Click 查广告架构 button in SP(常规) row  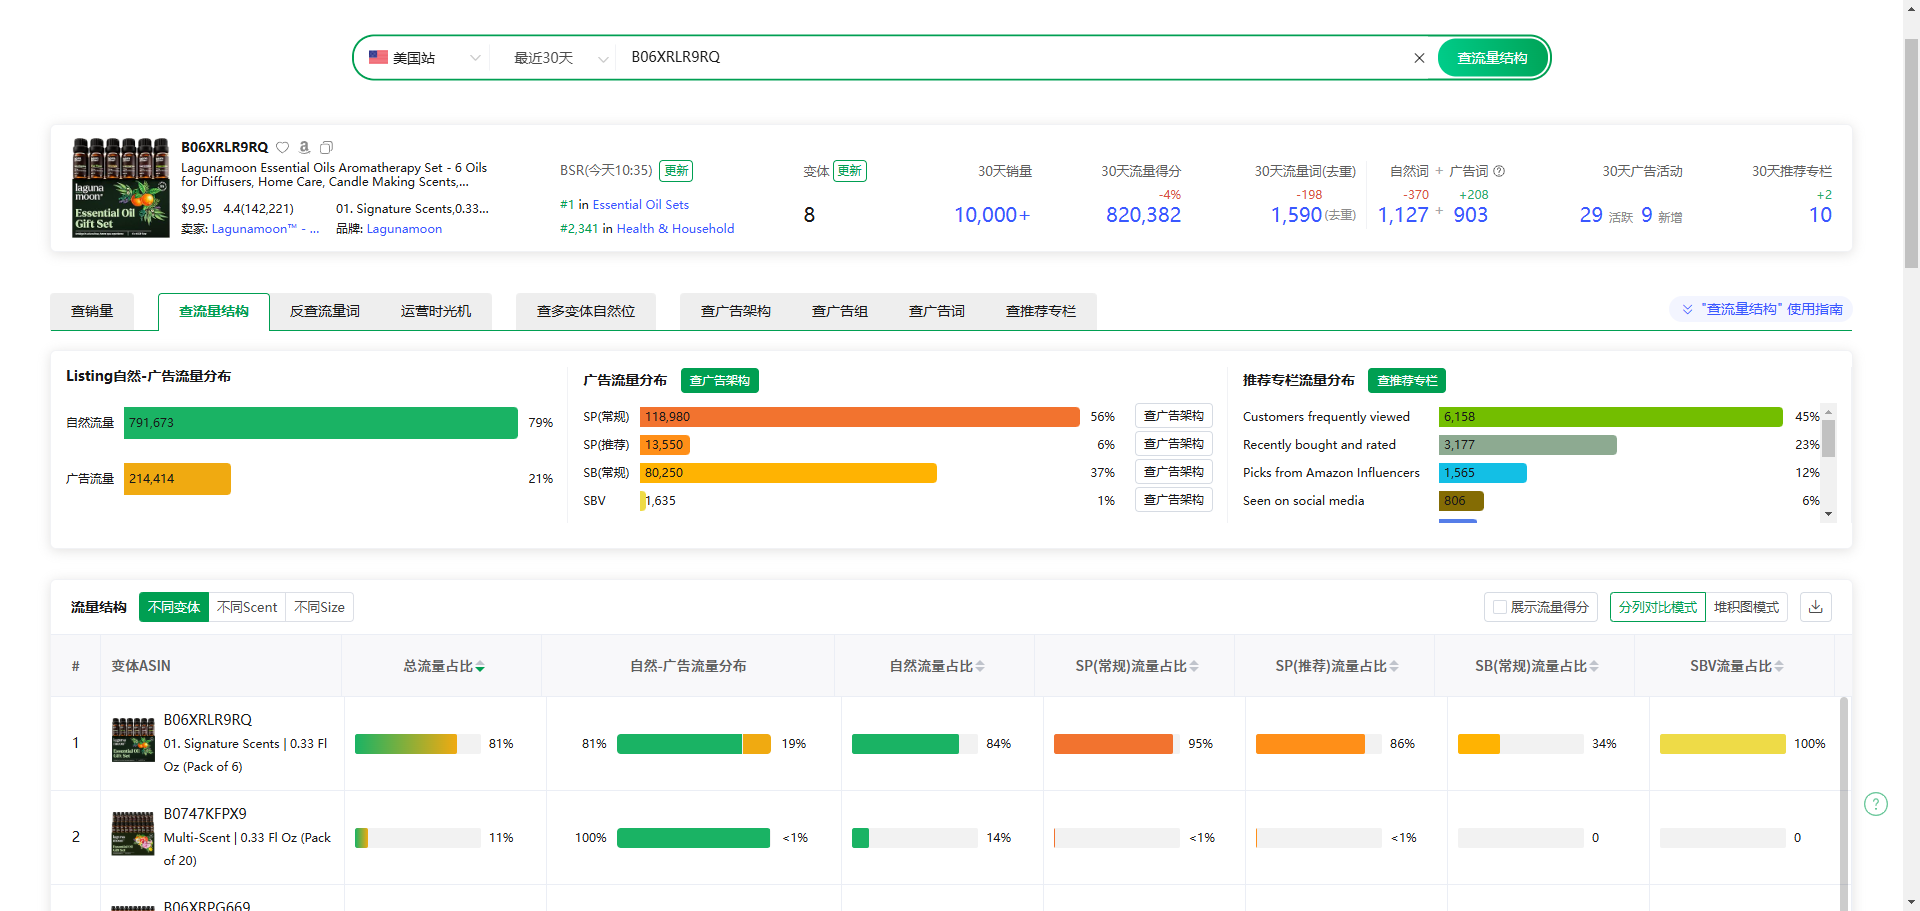click(1174, 416)
